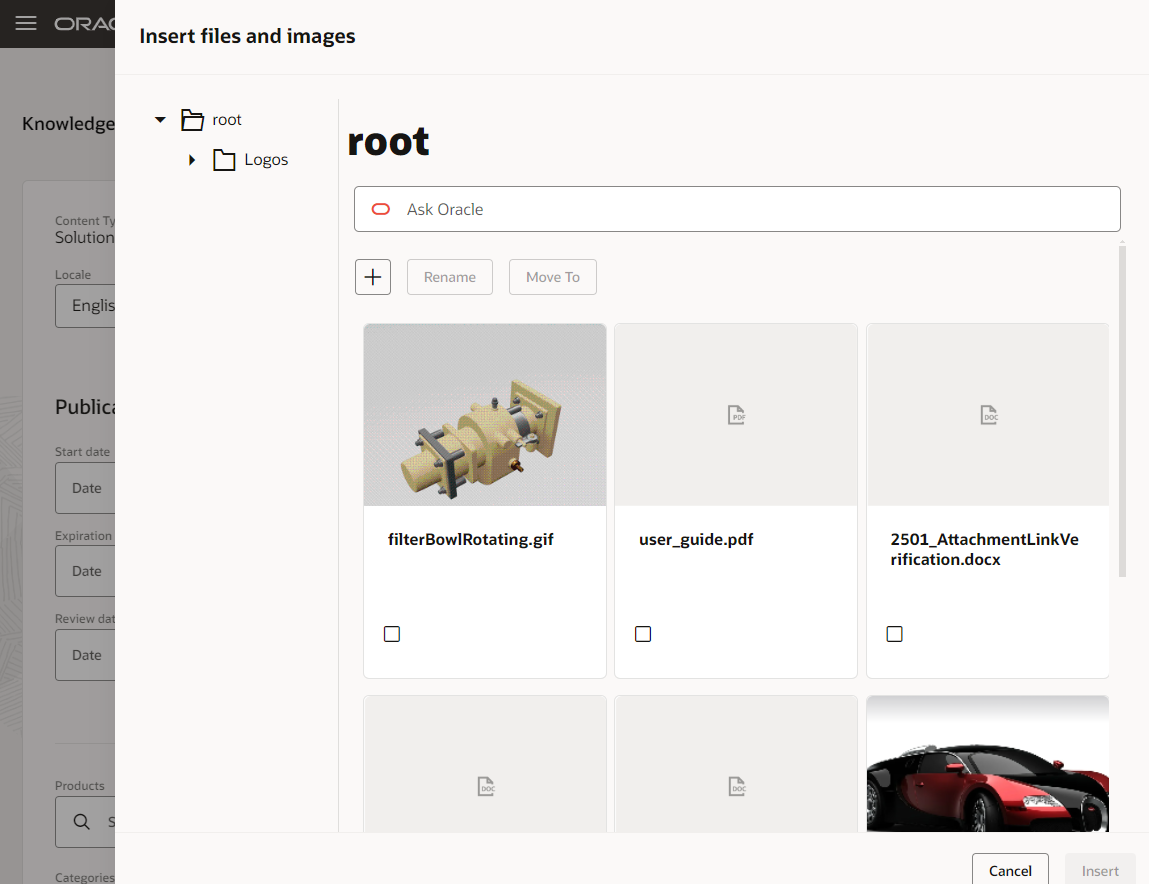This screenshot has width=1149, height=884.
Task: Click the PDF icon on user_guide.pdf card
Action: pos(736,415)
